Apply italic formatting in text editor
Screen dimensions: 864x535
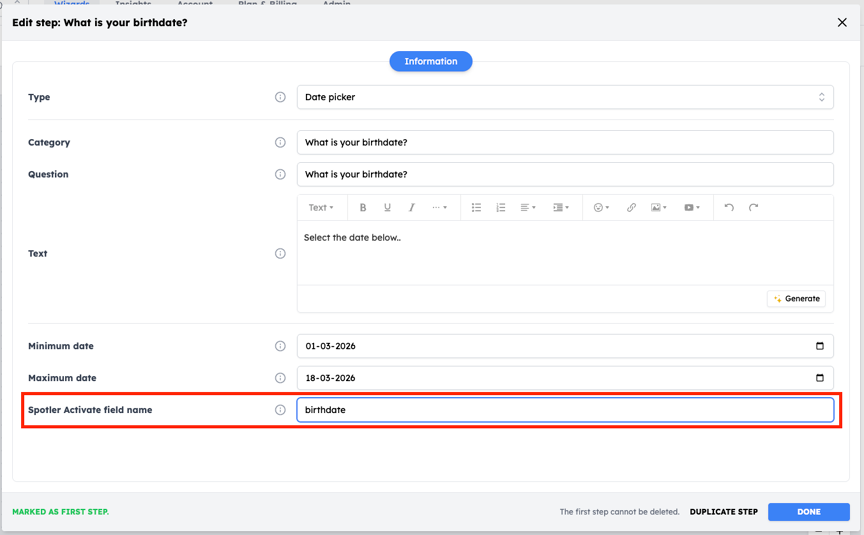[412, 208]
